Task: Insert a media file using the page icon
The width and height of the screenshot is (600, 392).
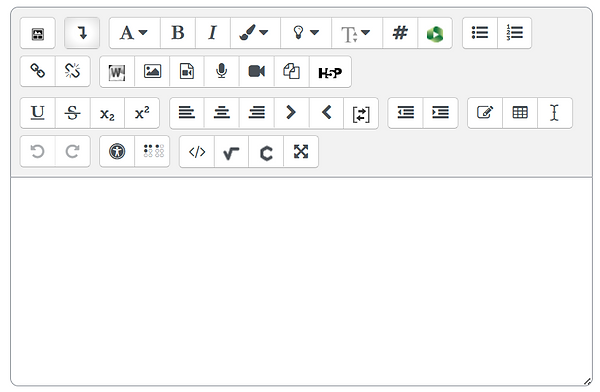Action: [x=187, y=72]
